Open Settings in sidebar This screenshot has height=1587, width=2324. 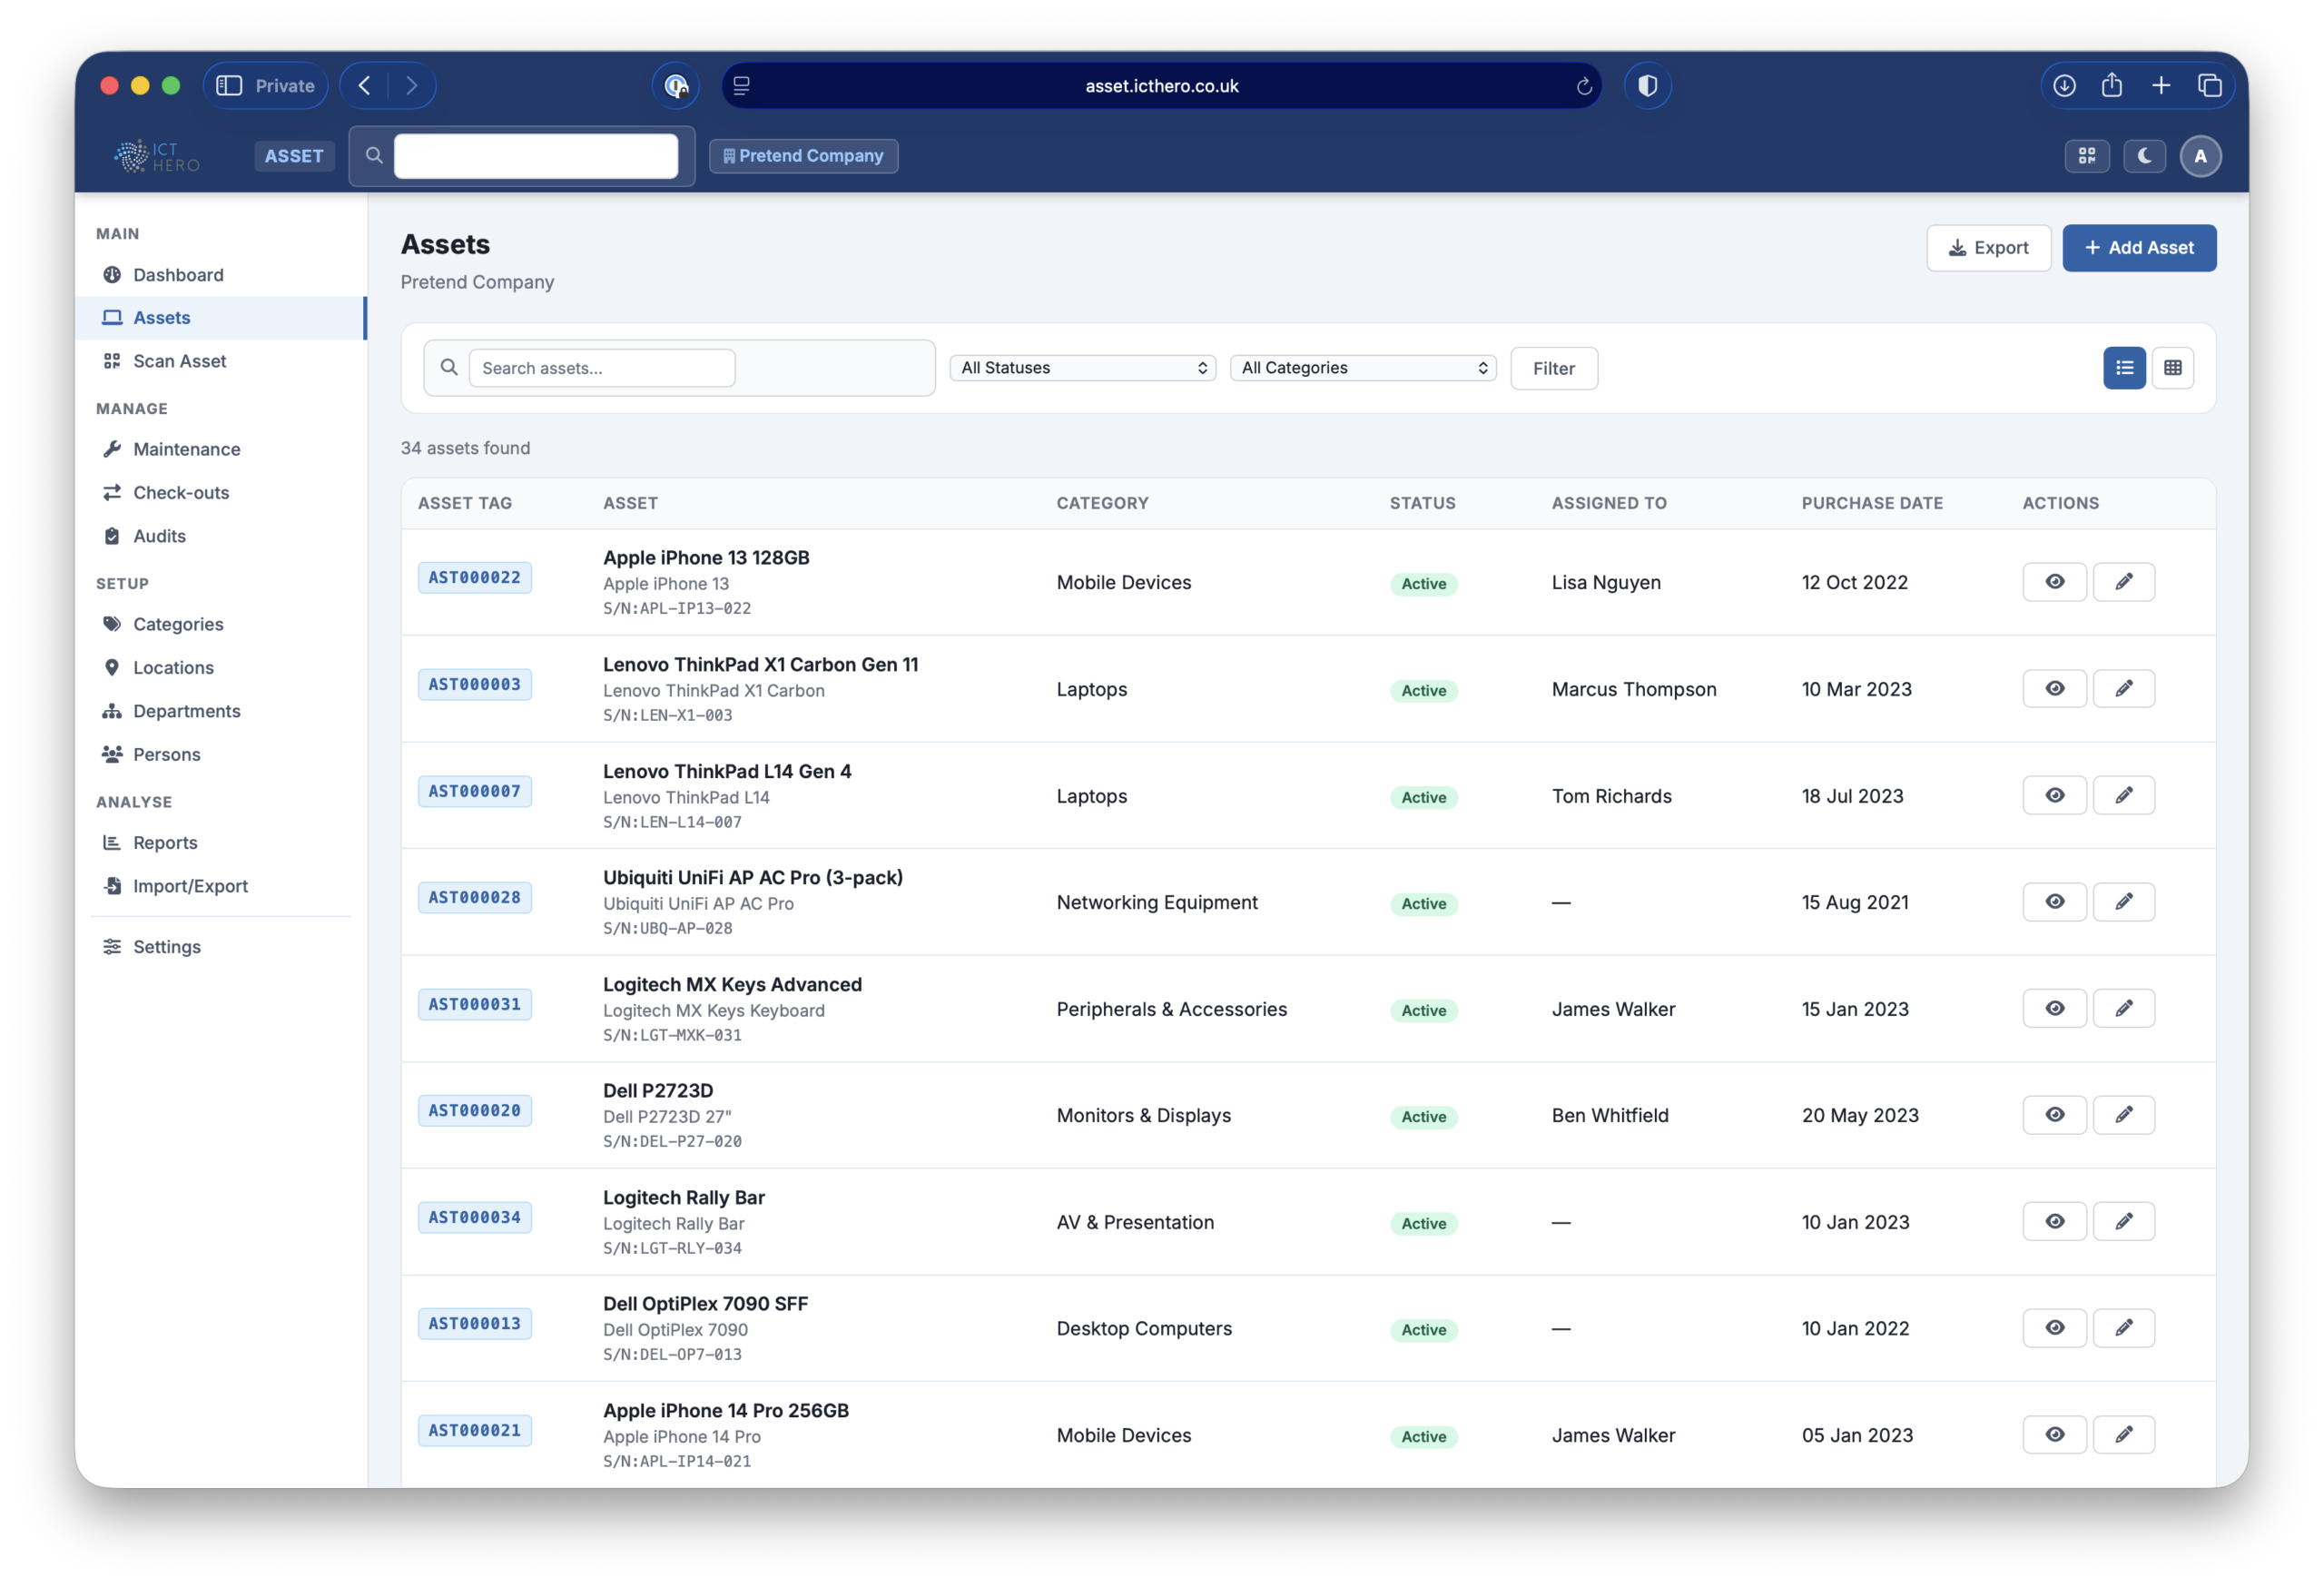click(221, 947)
